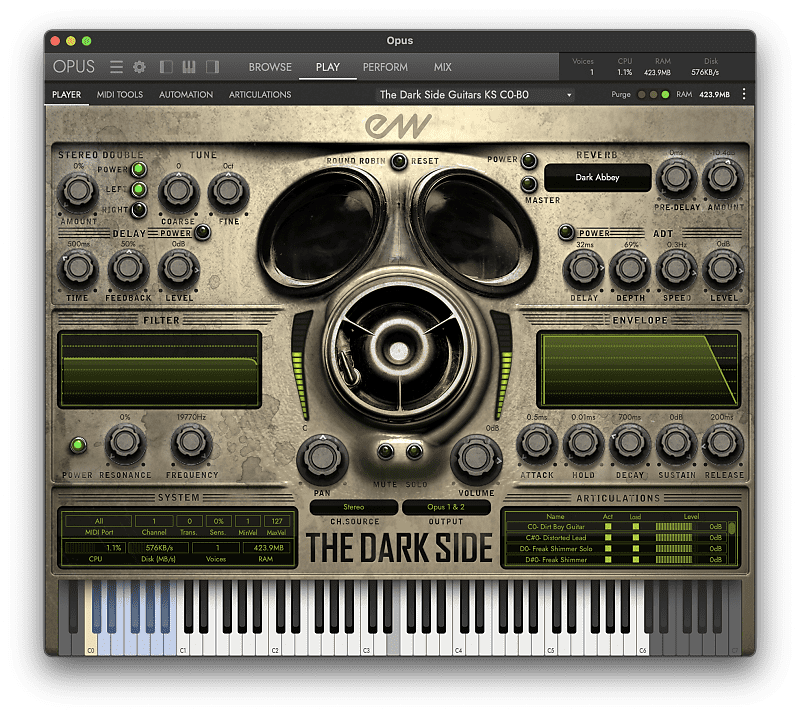
Task: Open the Opus 1 & 2 output selector
Action: coord(448,507)
